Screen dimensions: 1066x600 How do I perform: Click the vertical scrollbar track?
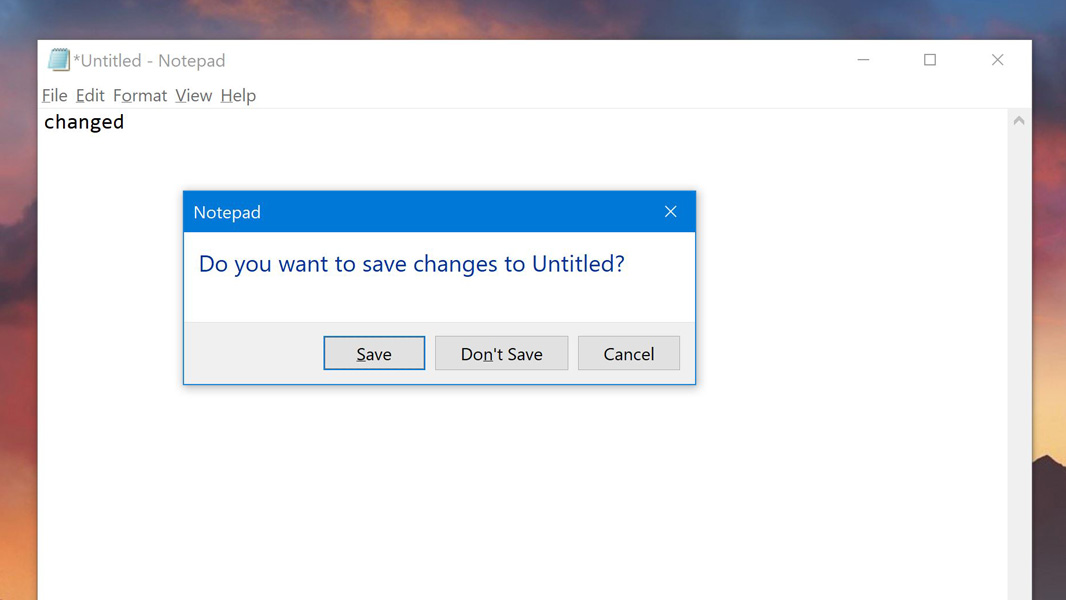coord(1019,350)
